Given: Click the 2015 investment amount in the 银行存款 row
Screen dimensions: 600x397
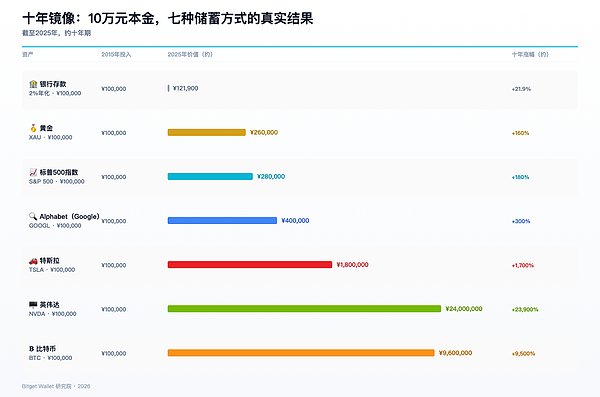Looking at the screenshot, I should pyautogui.click(x=114, y=89).
